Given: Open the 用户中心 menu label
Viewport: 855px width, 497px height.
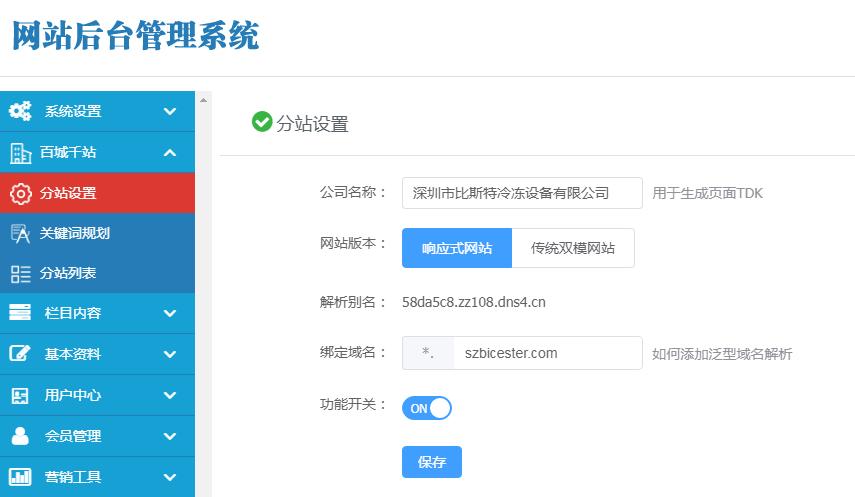Looking at the screenshot, I should click(x=73, y=395).
